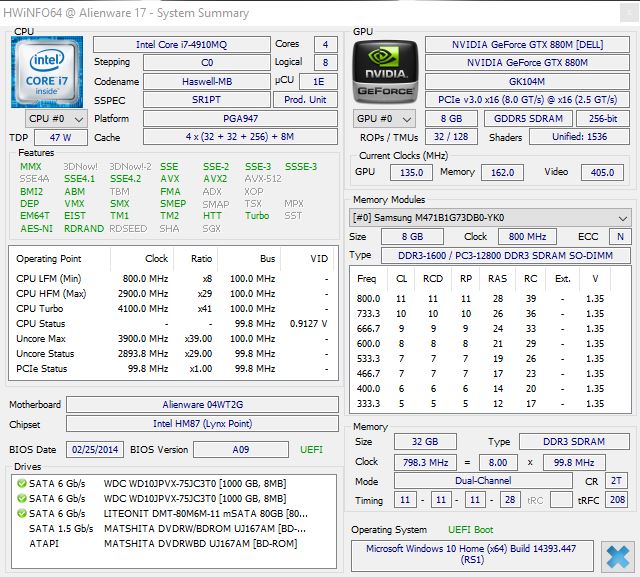
Task: Click the BIOS version A09 field
Action: pos(241,449)
